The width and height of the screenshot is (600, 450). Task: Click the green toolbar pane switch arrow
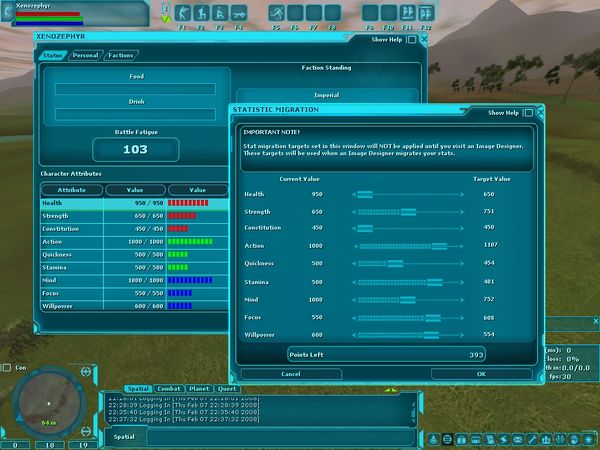click(x=166, y=17)
